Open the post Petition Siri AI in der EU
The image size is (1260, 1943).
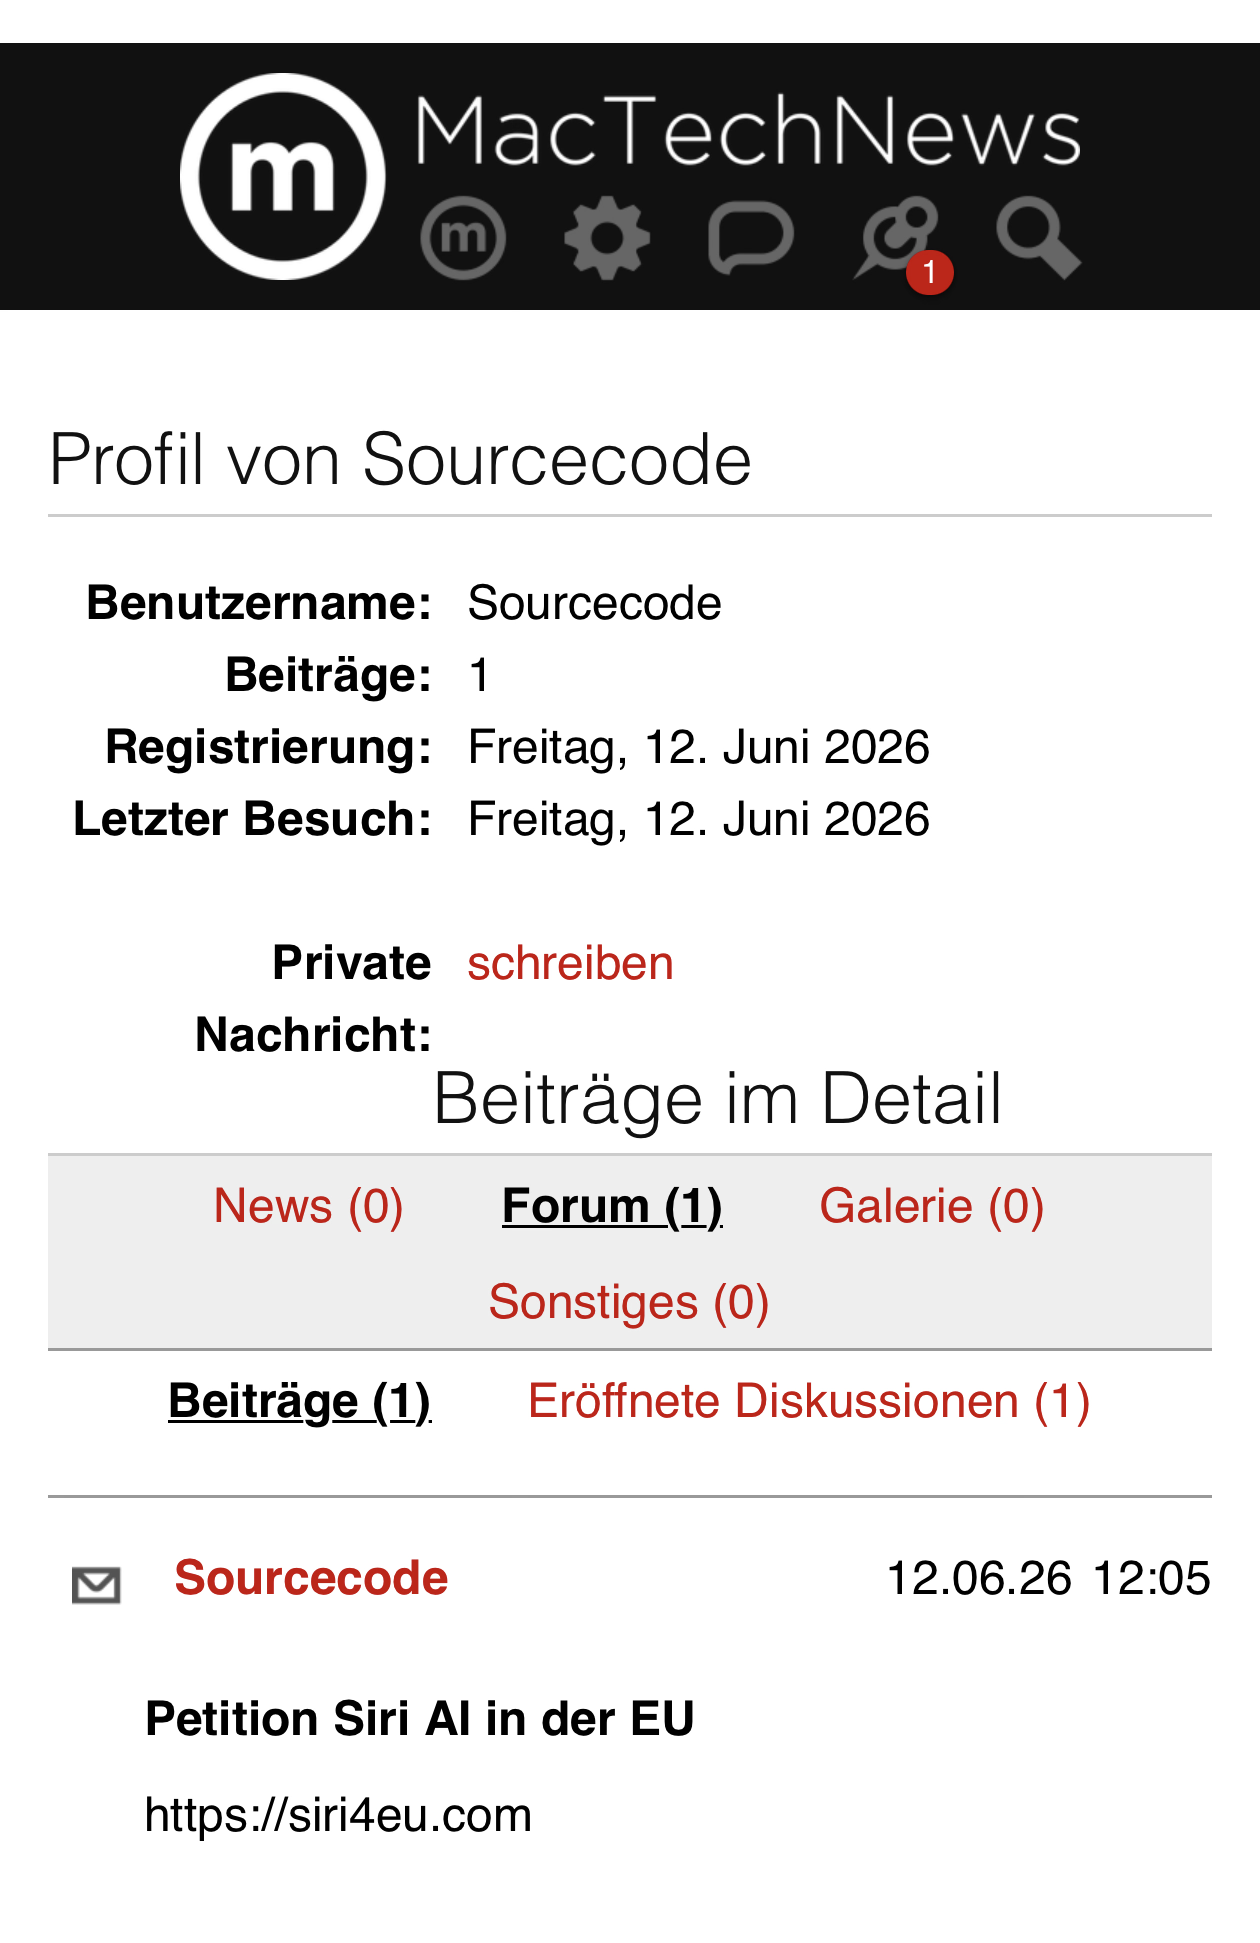(x=420, y=1719)
